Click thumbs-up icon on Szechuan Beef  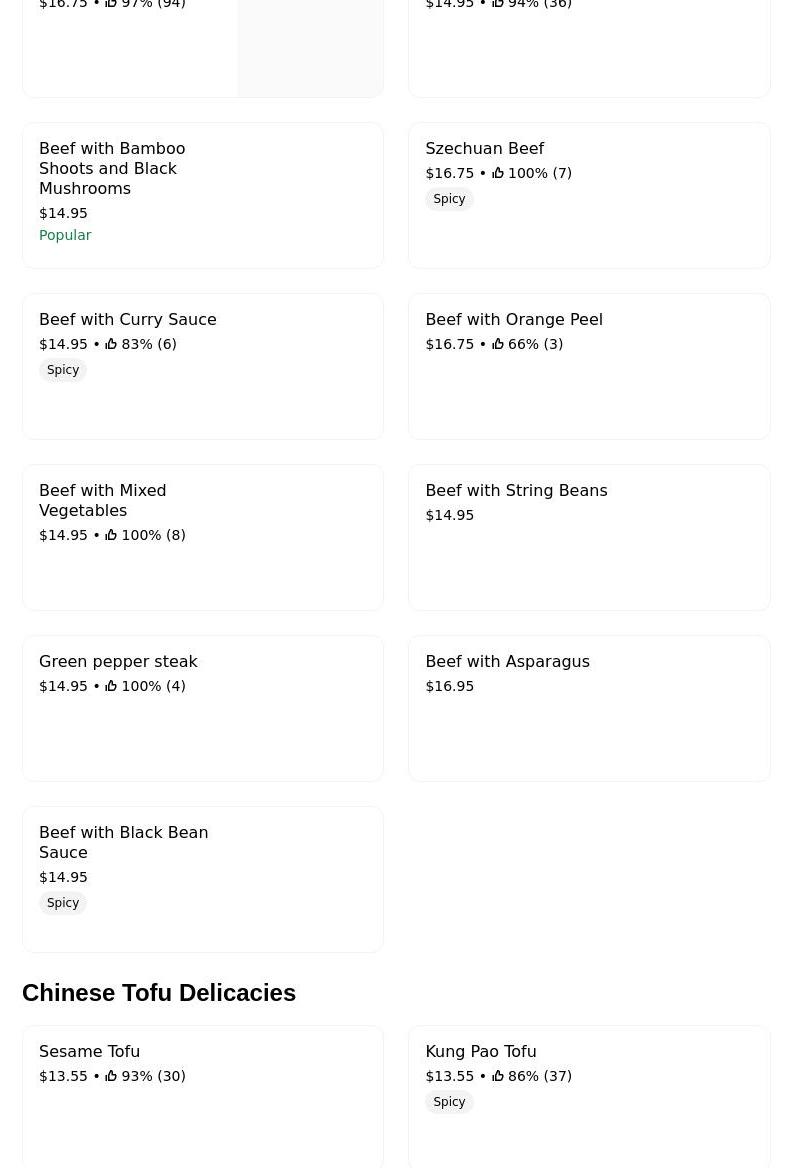[498, 173]
